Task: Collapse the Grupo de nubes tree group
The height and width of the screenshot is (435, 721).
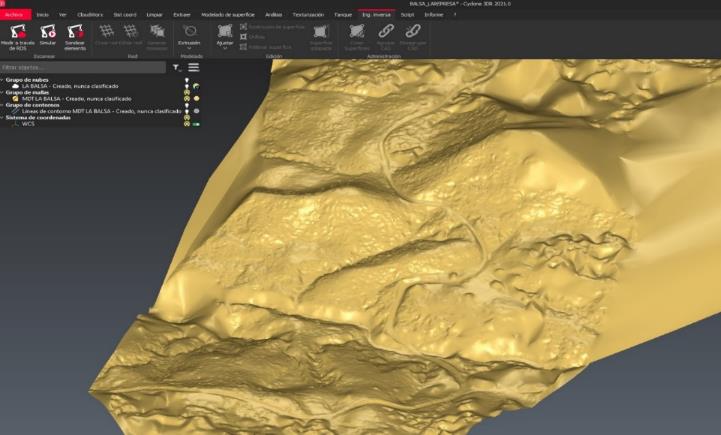Action: [x=3, y=80]
